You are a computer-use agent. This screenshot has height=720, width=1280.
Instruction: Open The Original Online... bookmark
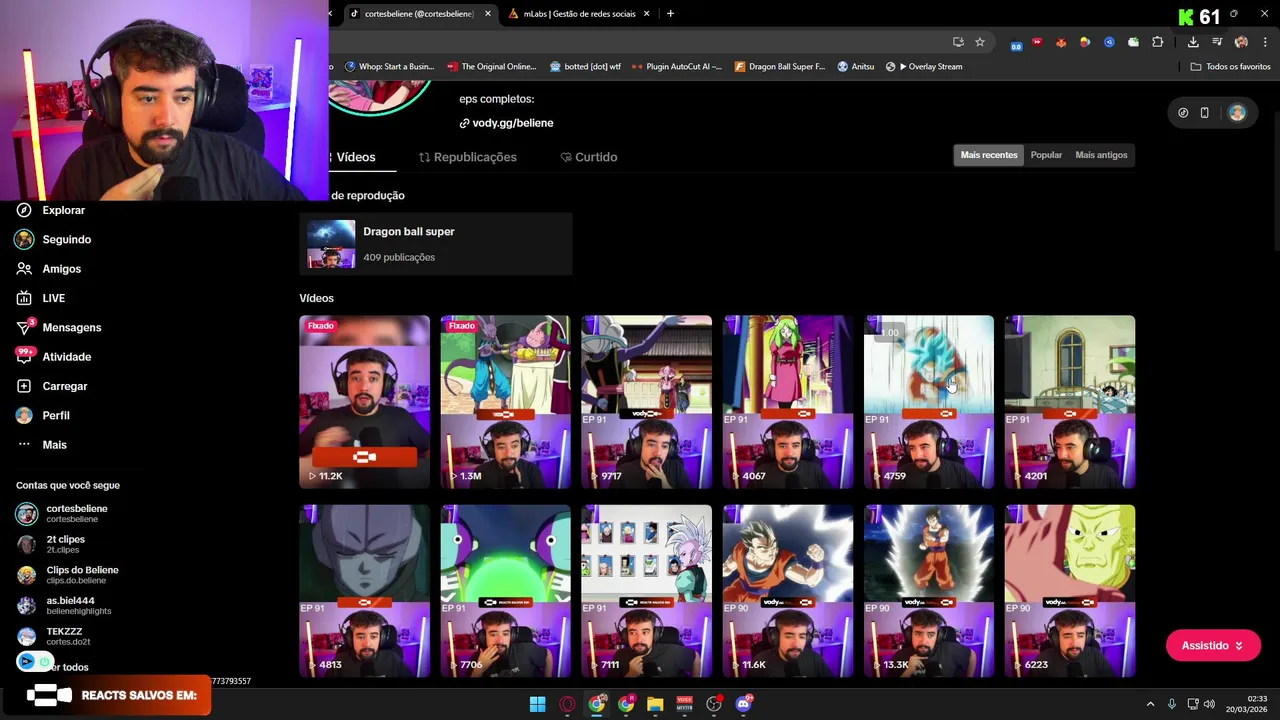[x=492, y=67]
